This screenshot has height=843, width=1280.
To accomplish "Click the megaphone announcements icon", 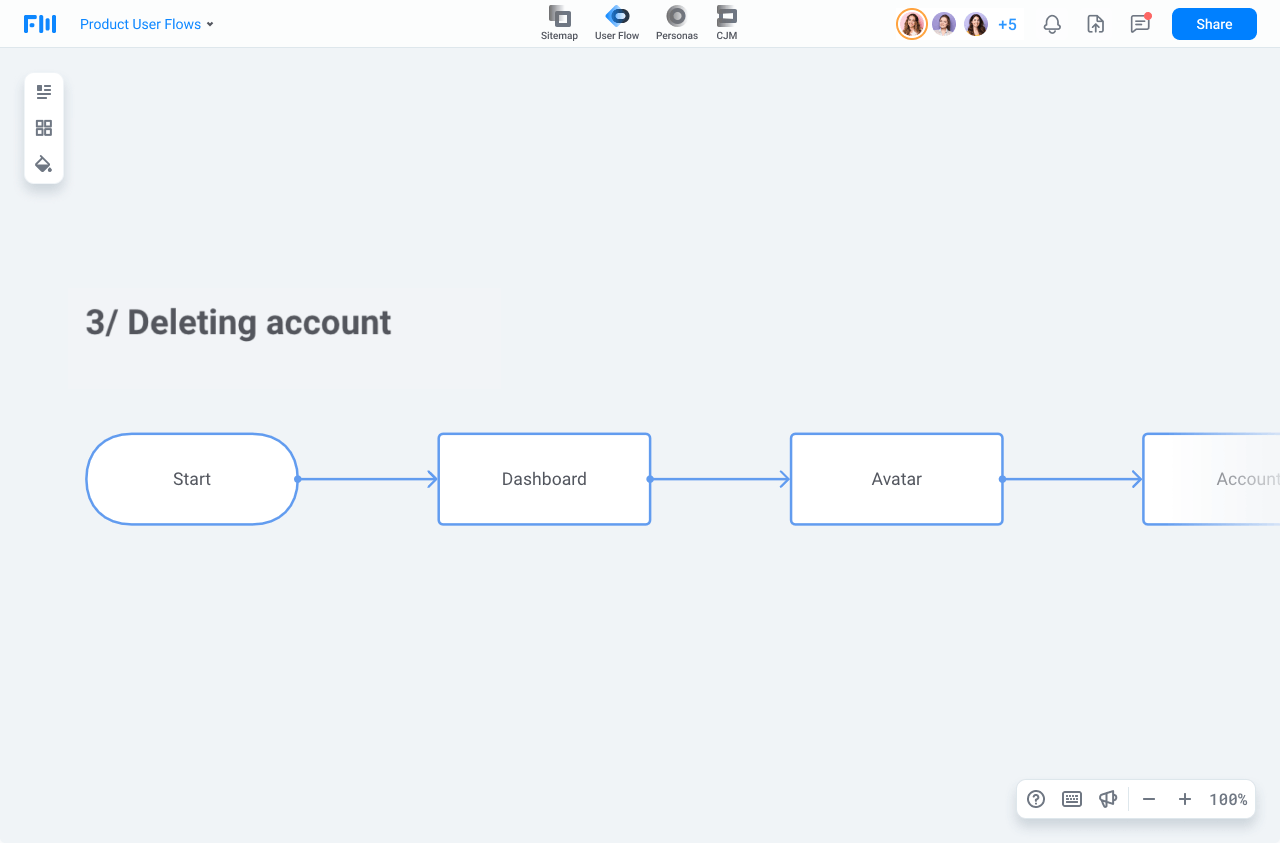I will coord(1108,799).
